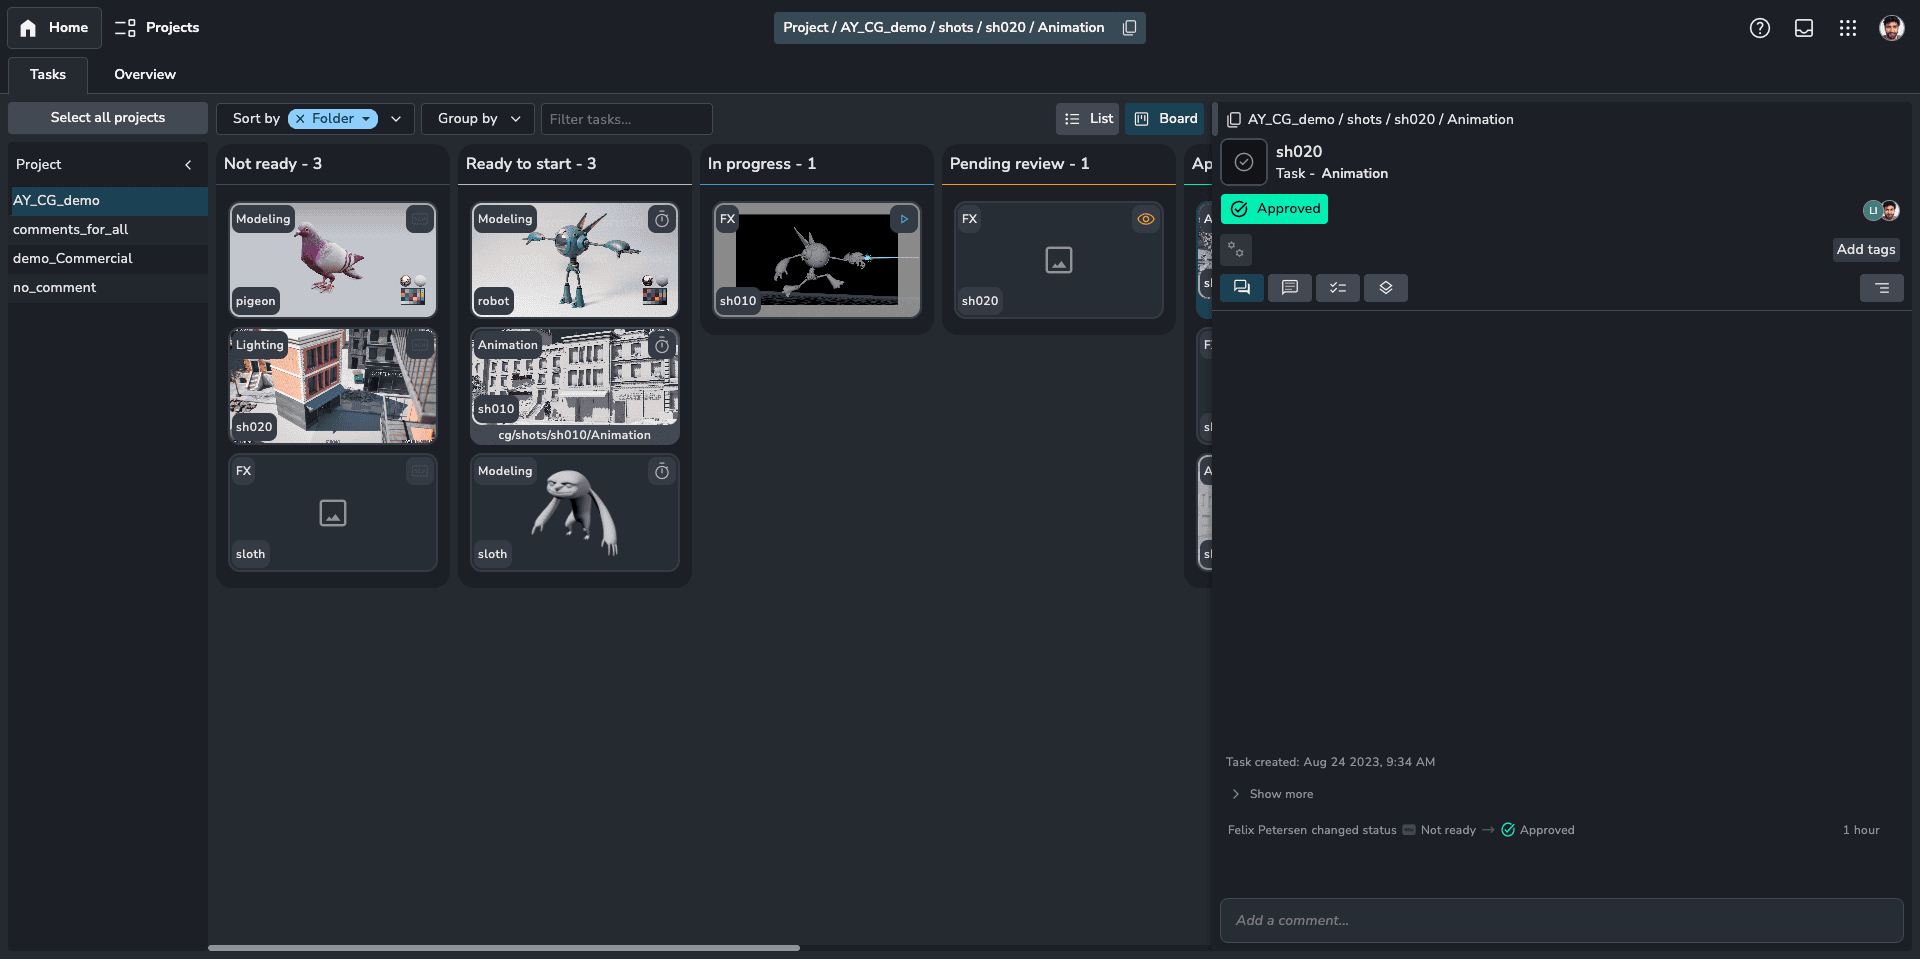This screenshot has width=1920, height=959.
Task: Open the app grid launcher icon
Action: pos(1847,28)
